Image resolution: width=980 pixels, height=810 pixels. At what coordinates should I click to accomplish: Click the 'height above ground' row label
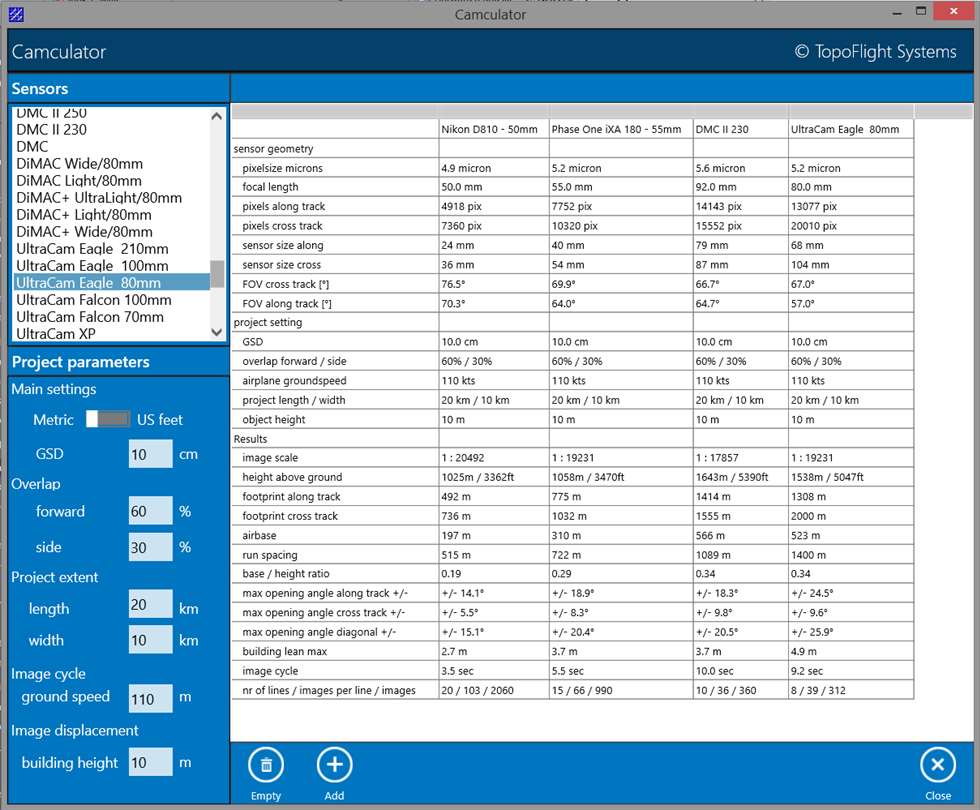tap(292, 477)
